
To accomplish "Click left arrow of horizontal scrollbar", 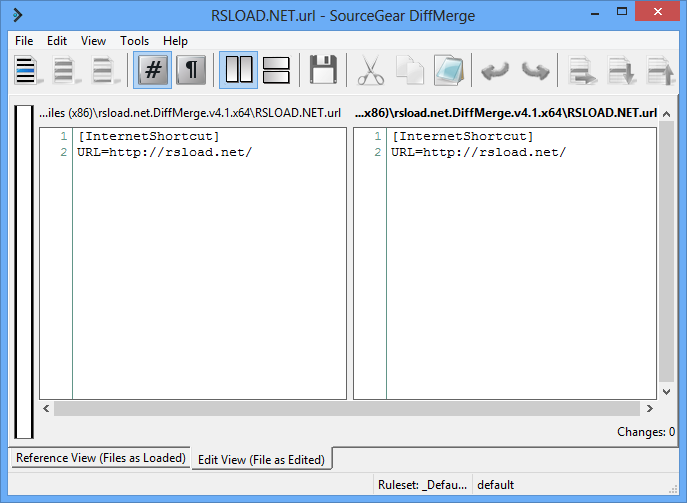I will point(46,408).
